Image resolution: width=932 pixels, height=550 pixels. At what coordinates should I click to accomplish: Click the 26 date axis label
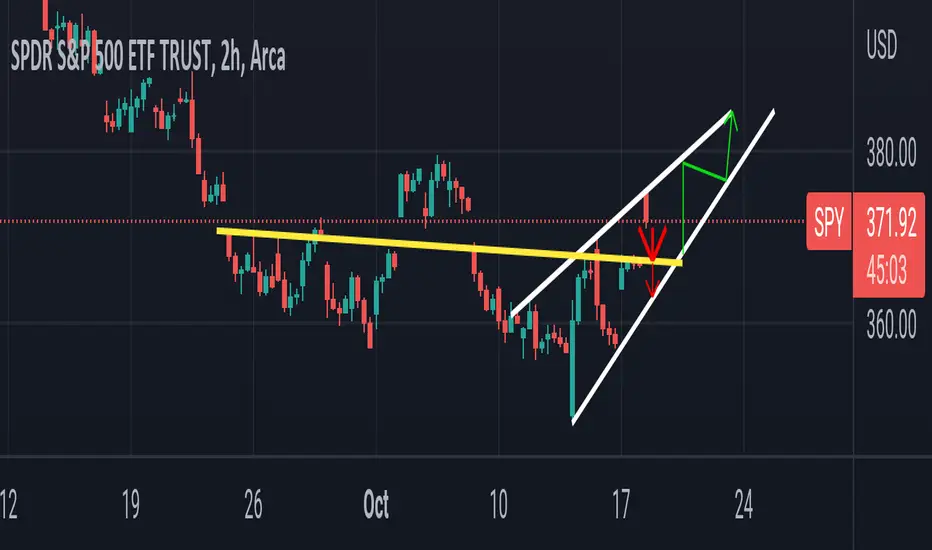pyautogui.click(x=253, y=505)
